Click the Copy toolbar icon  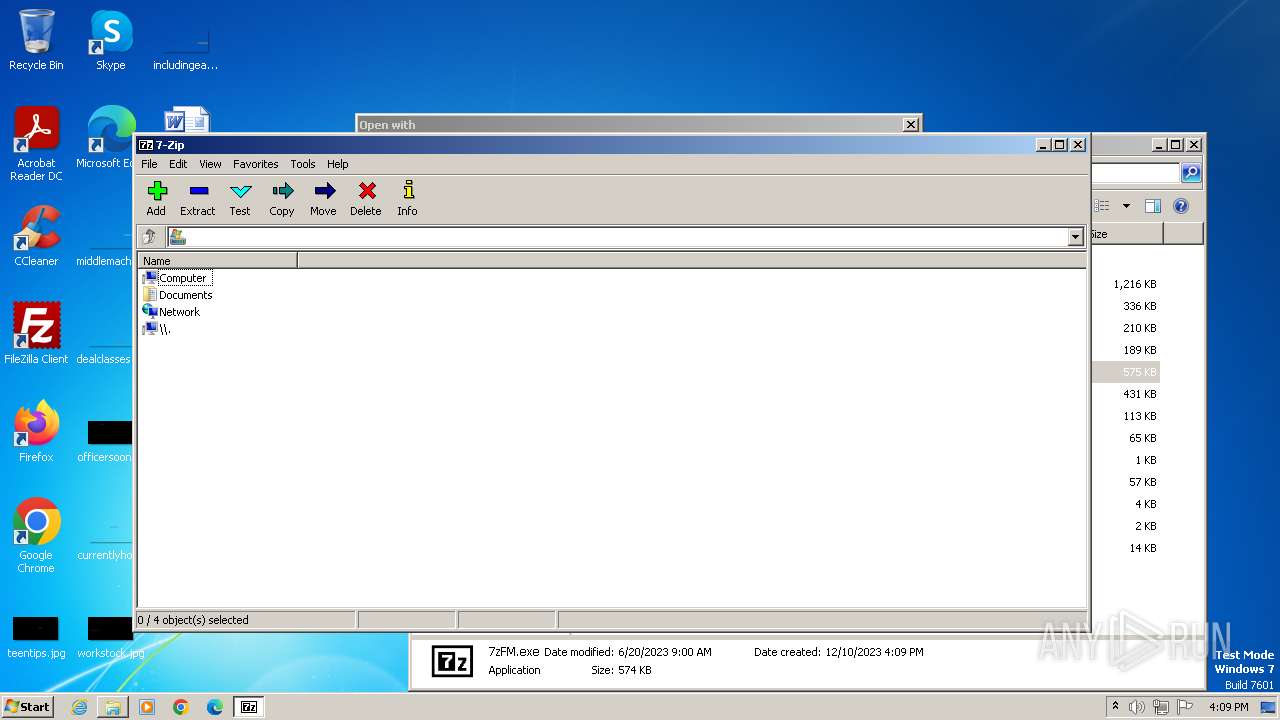coord(282,198)
